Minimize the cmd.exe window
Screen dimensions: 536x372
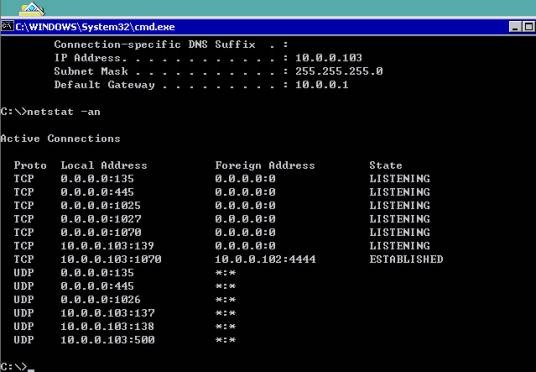(x=515, y=26)
